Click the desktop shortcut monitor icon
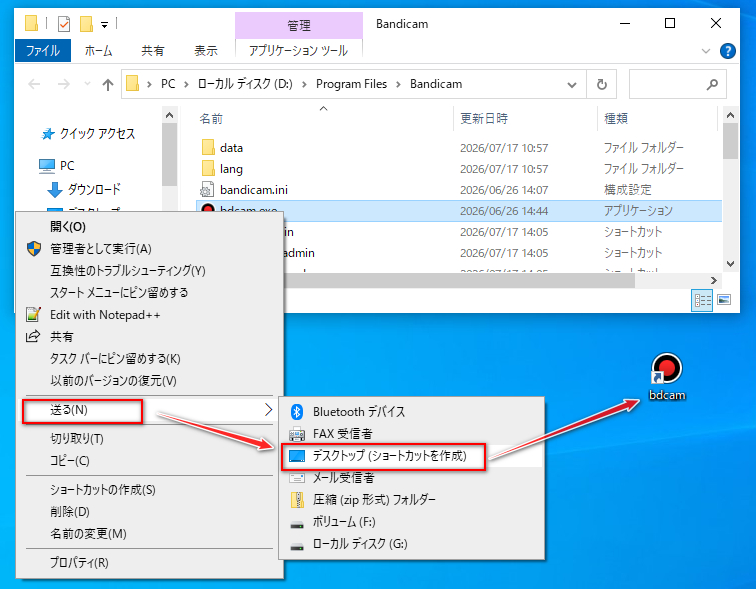 297,456
